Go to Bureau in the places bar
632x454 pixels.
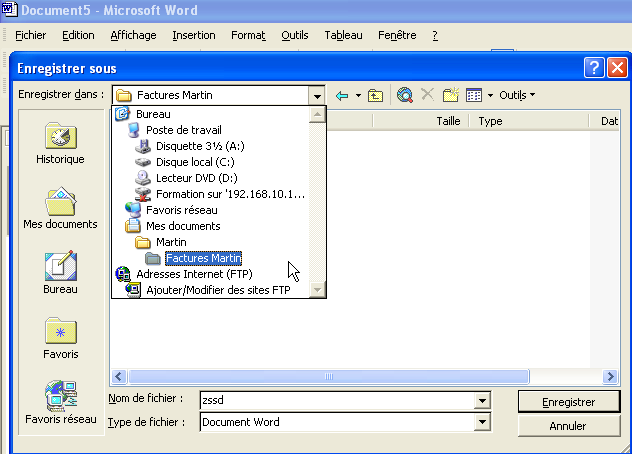click(x=60, y=273)
